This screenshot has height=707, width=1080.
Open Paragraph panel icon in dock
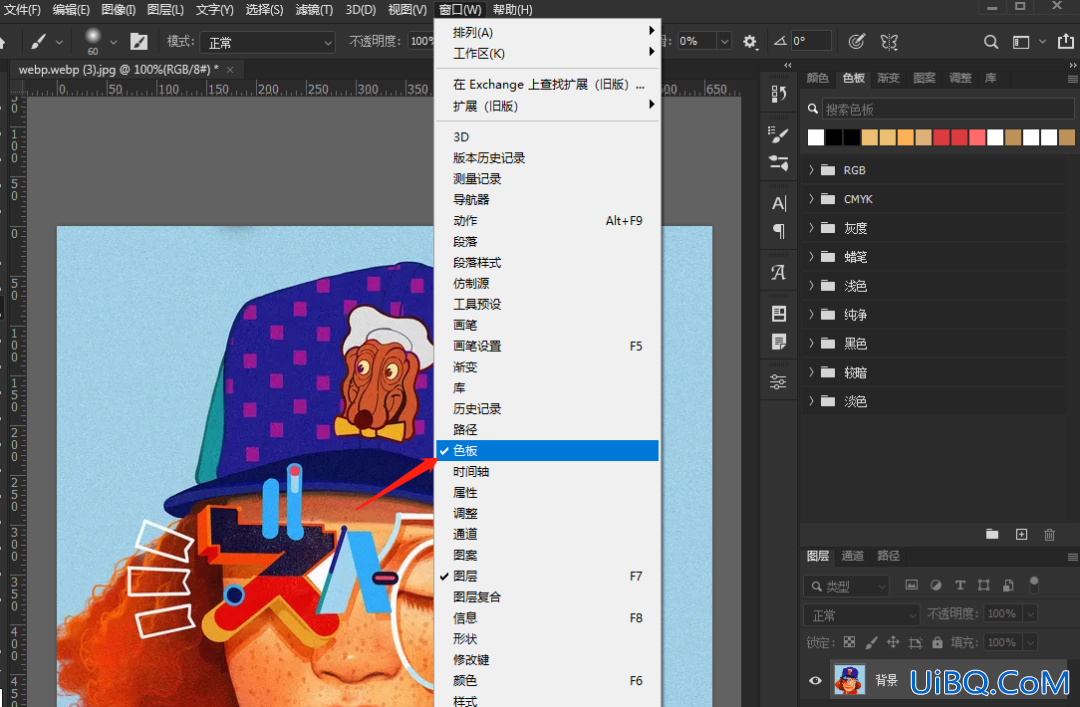coord(778,232)
